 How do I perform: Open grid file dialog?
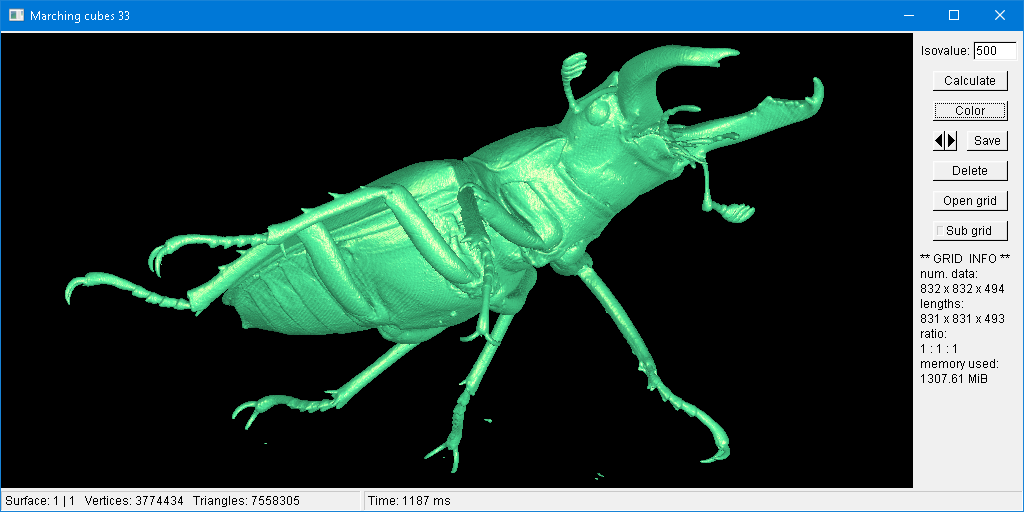click(x=970, y=201)
